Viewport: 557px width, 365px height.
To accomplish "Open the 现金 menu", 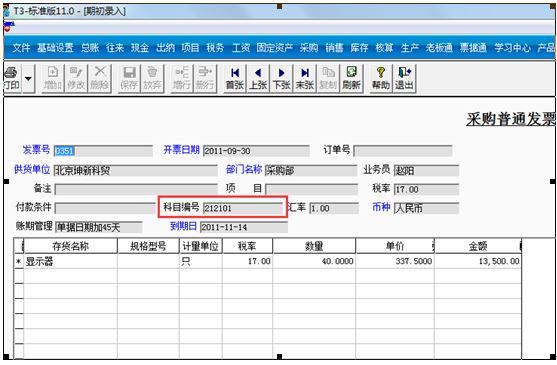I will (140, 48).
